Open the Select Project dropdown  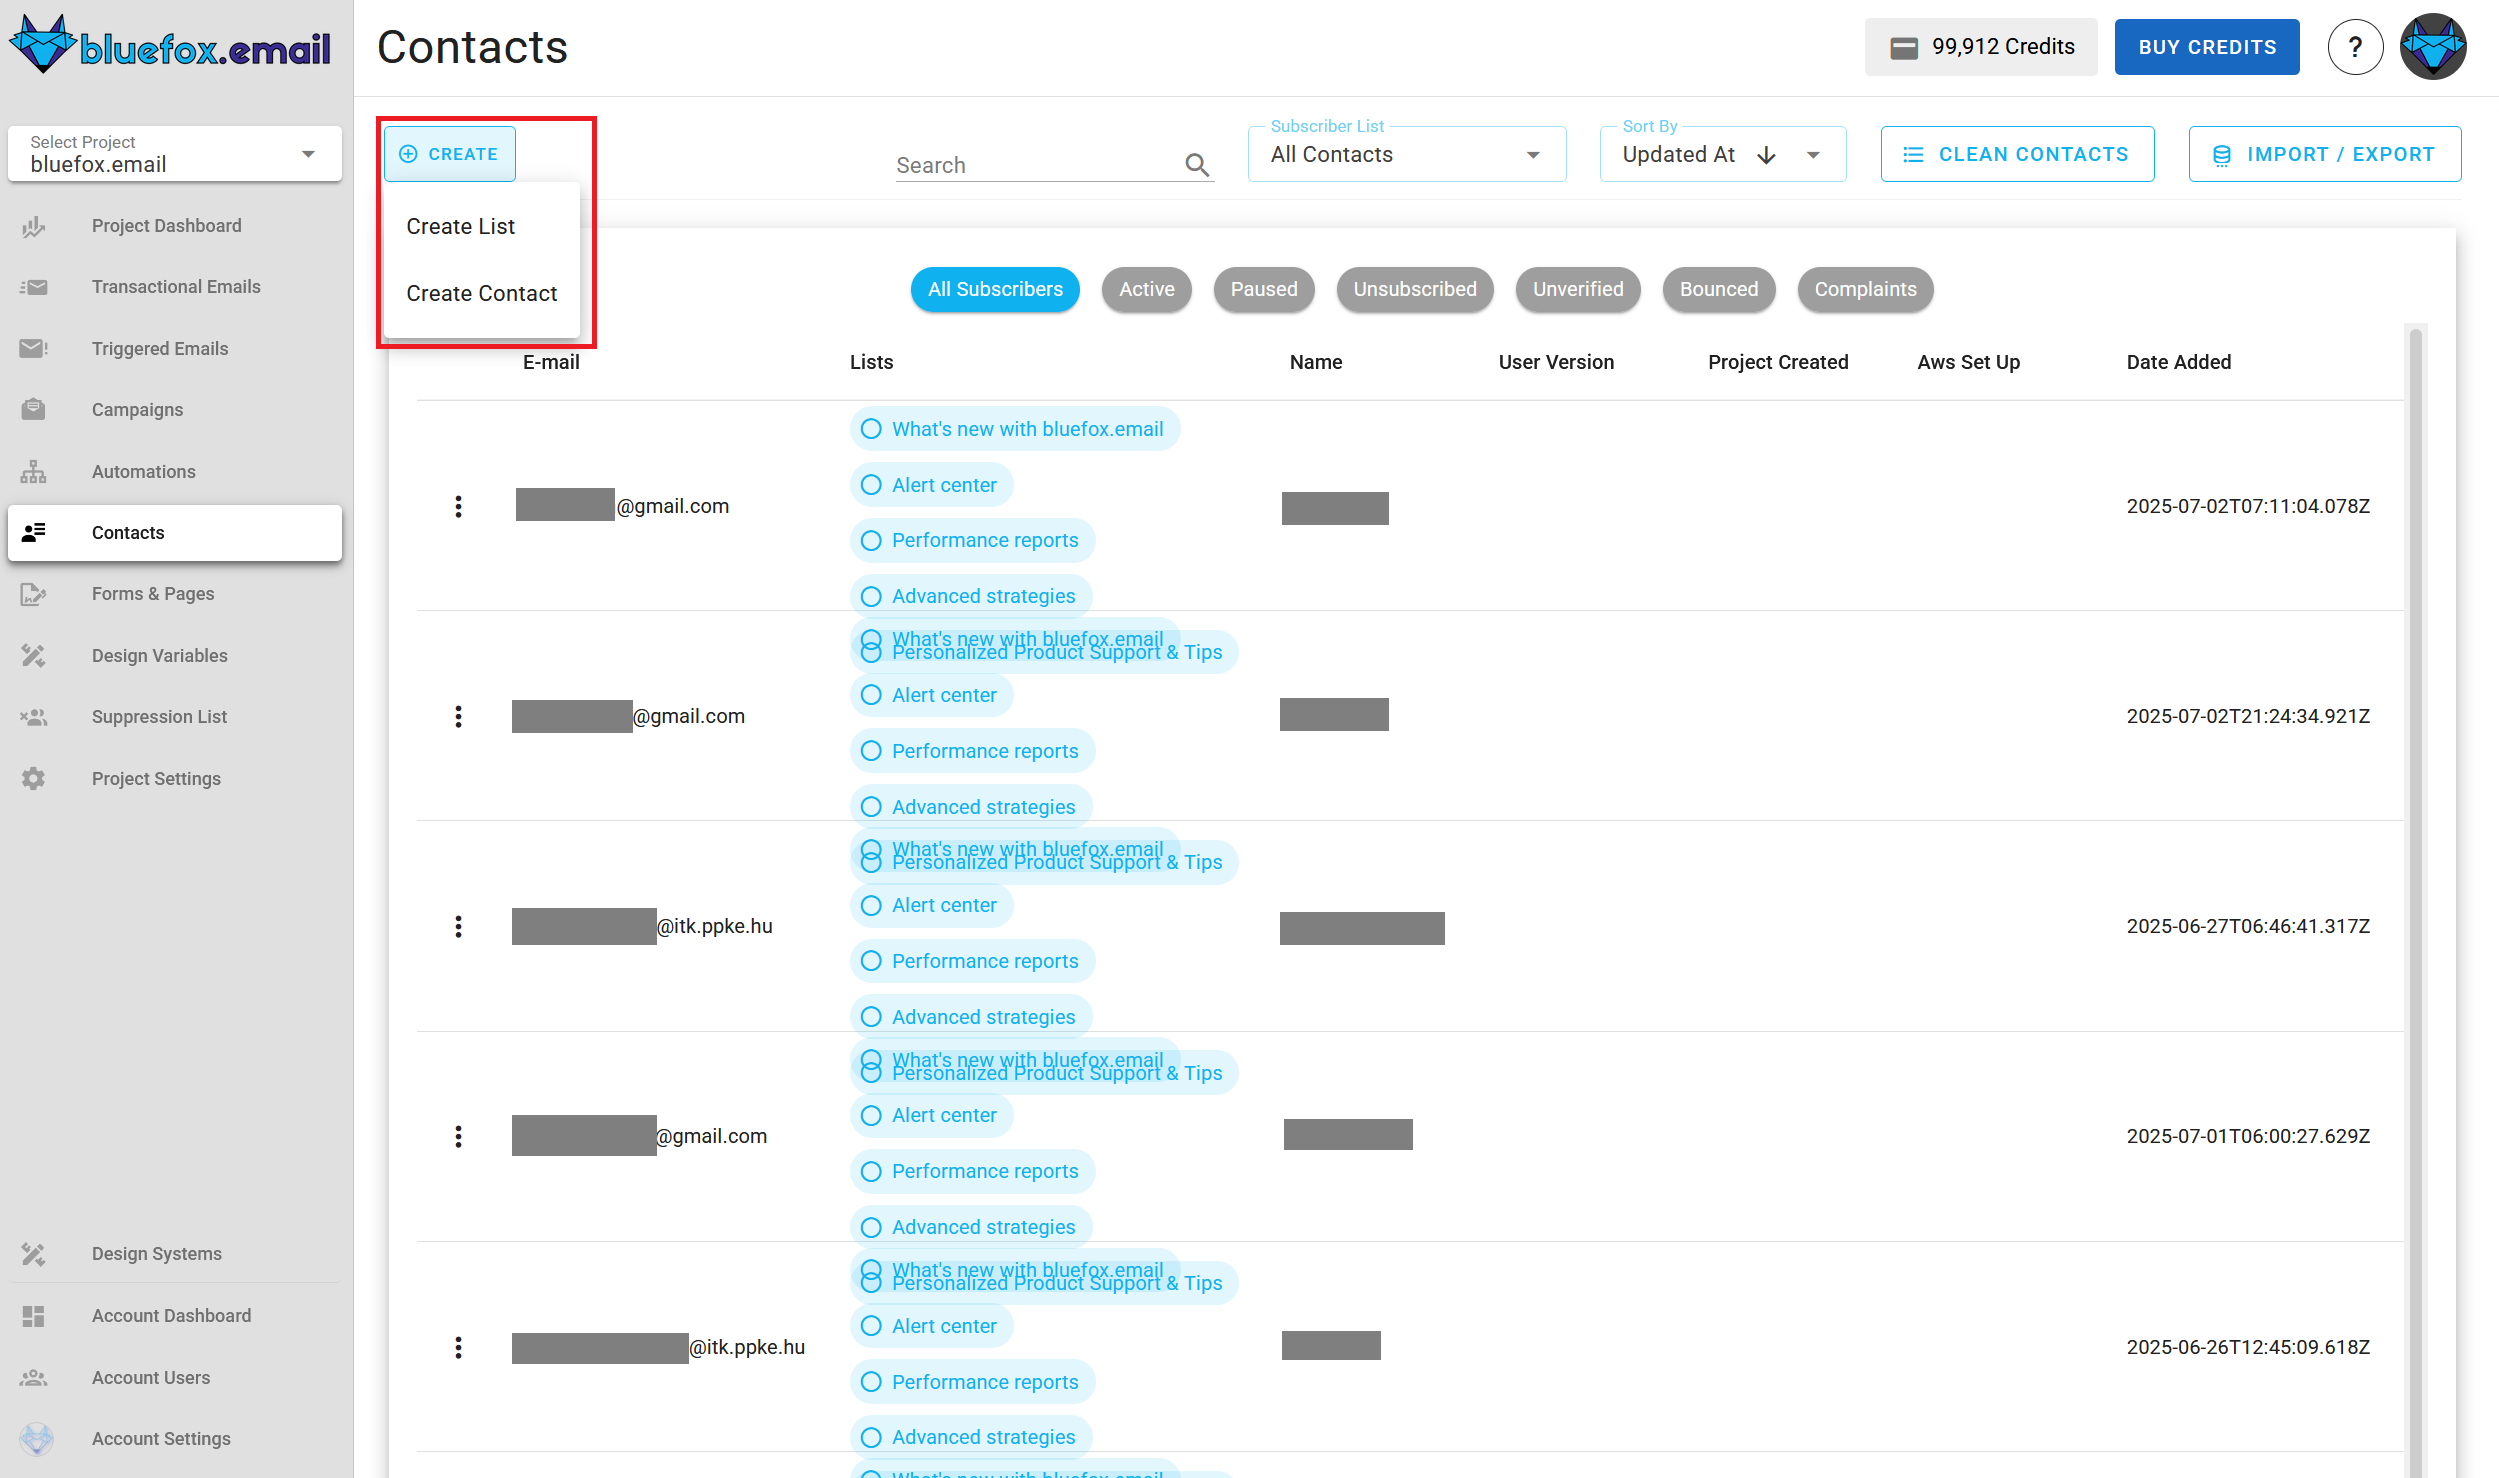(175, 154)
